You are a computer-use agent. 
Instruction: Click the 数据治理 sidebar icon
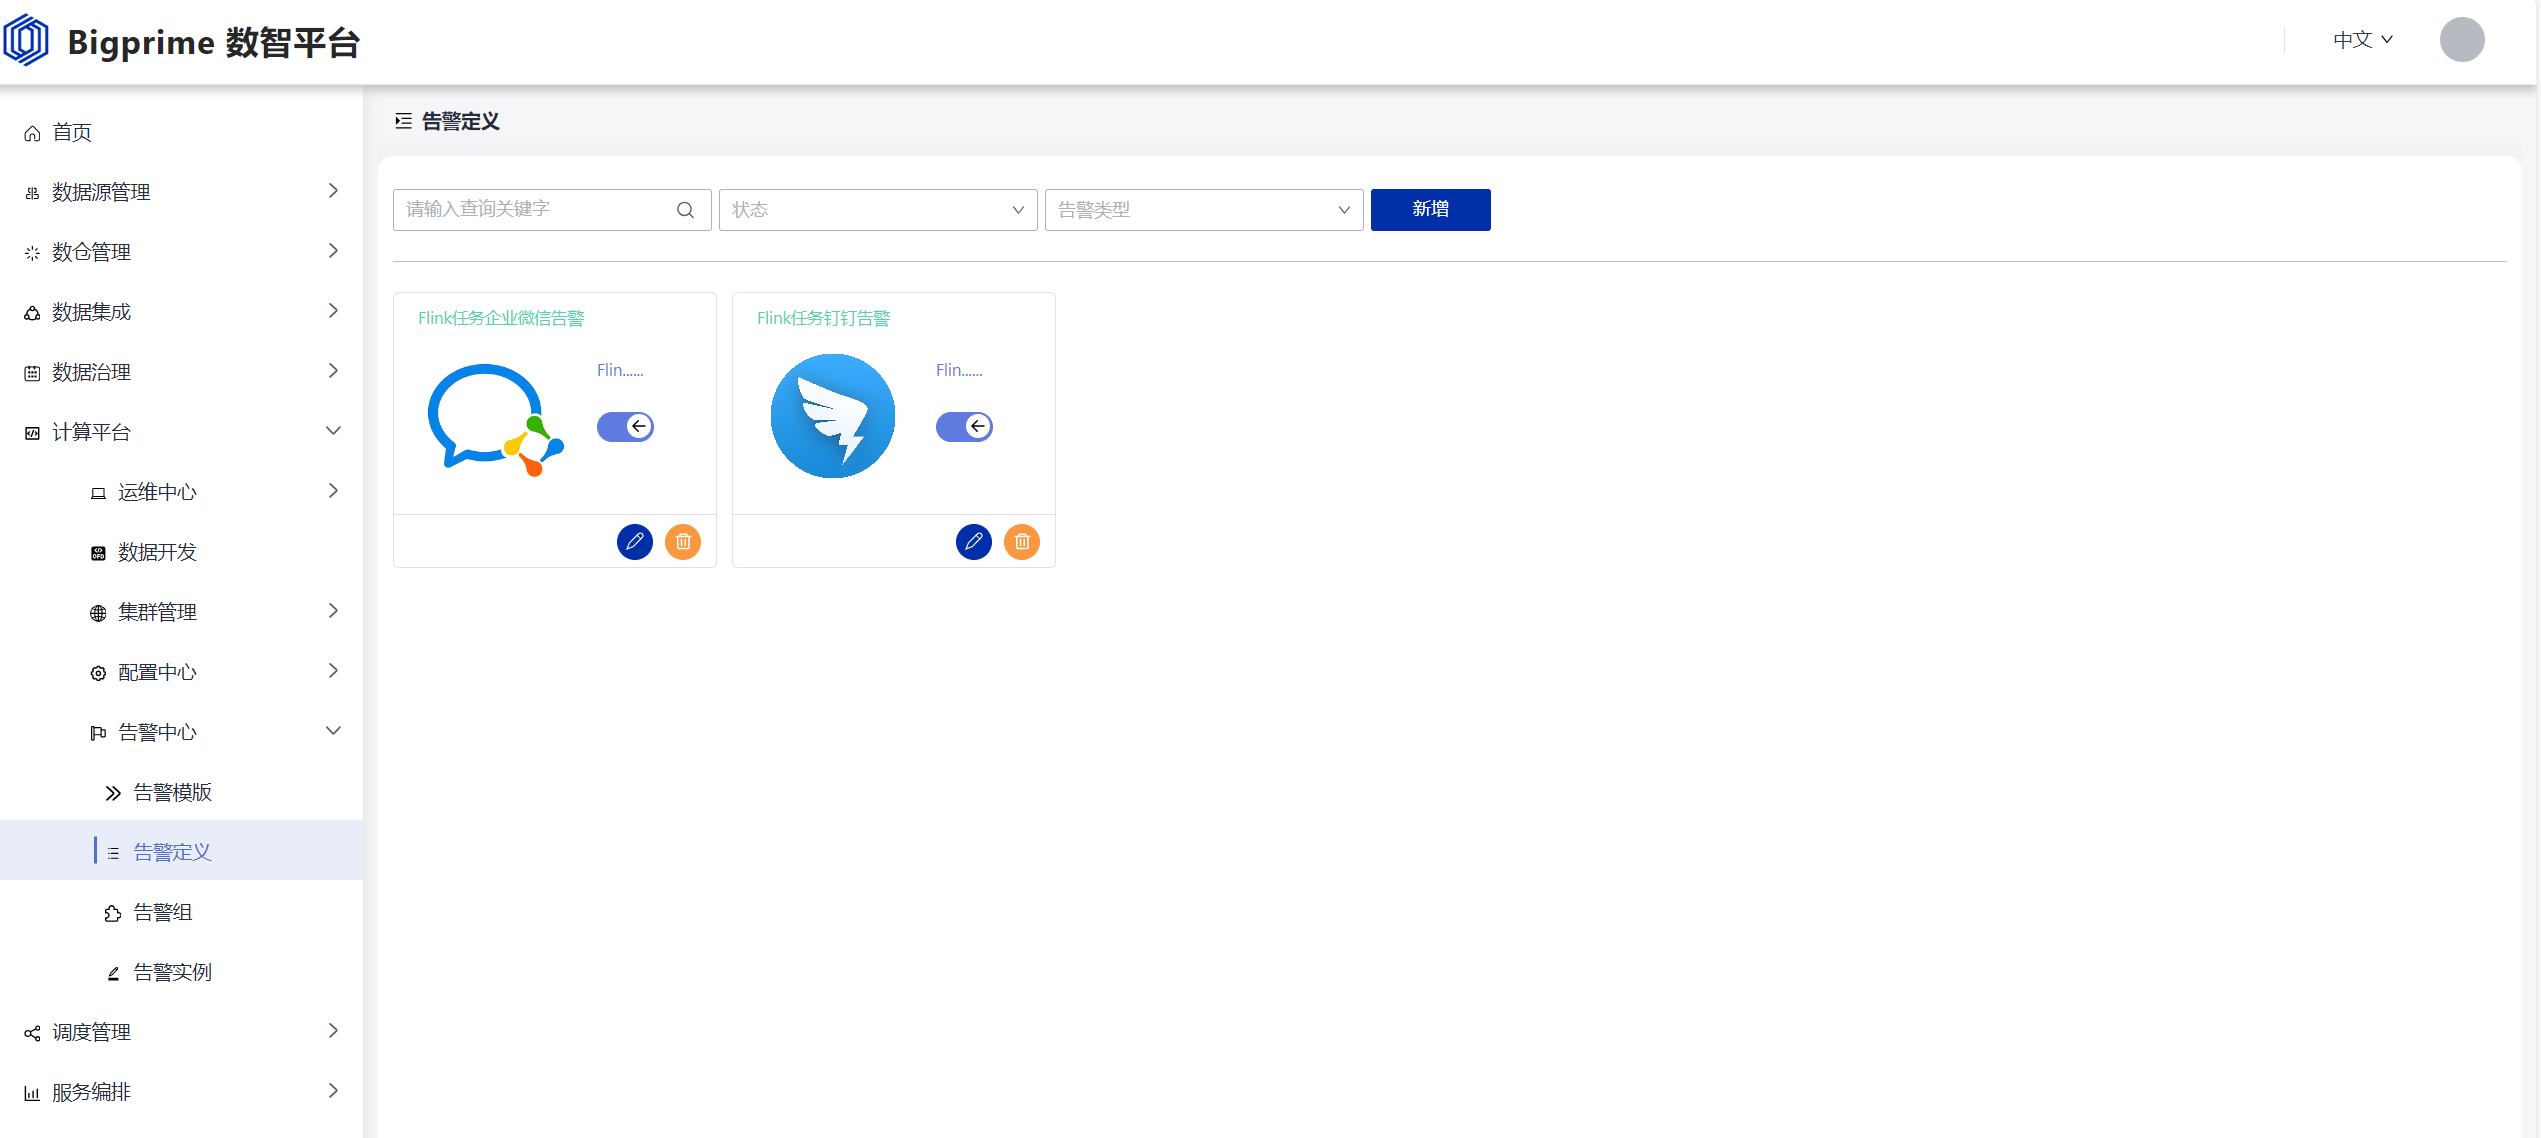coord(32,373)
